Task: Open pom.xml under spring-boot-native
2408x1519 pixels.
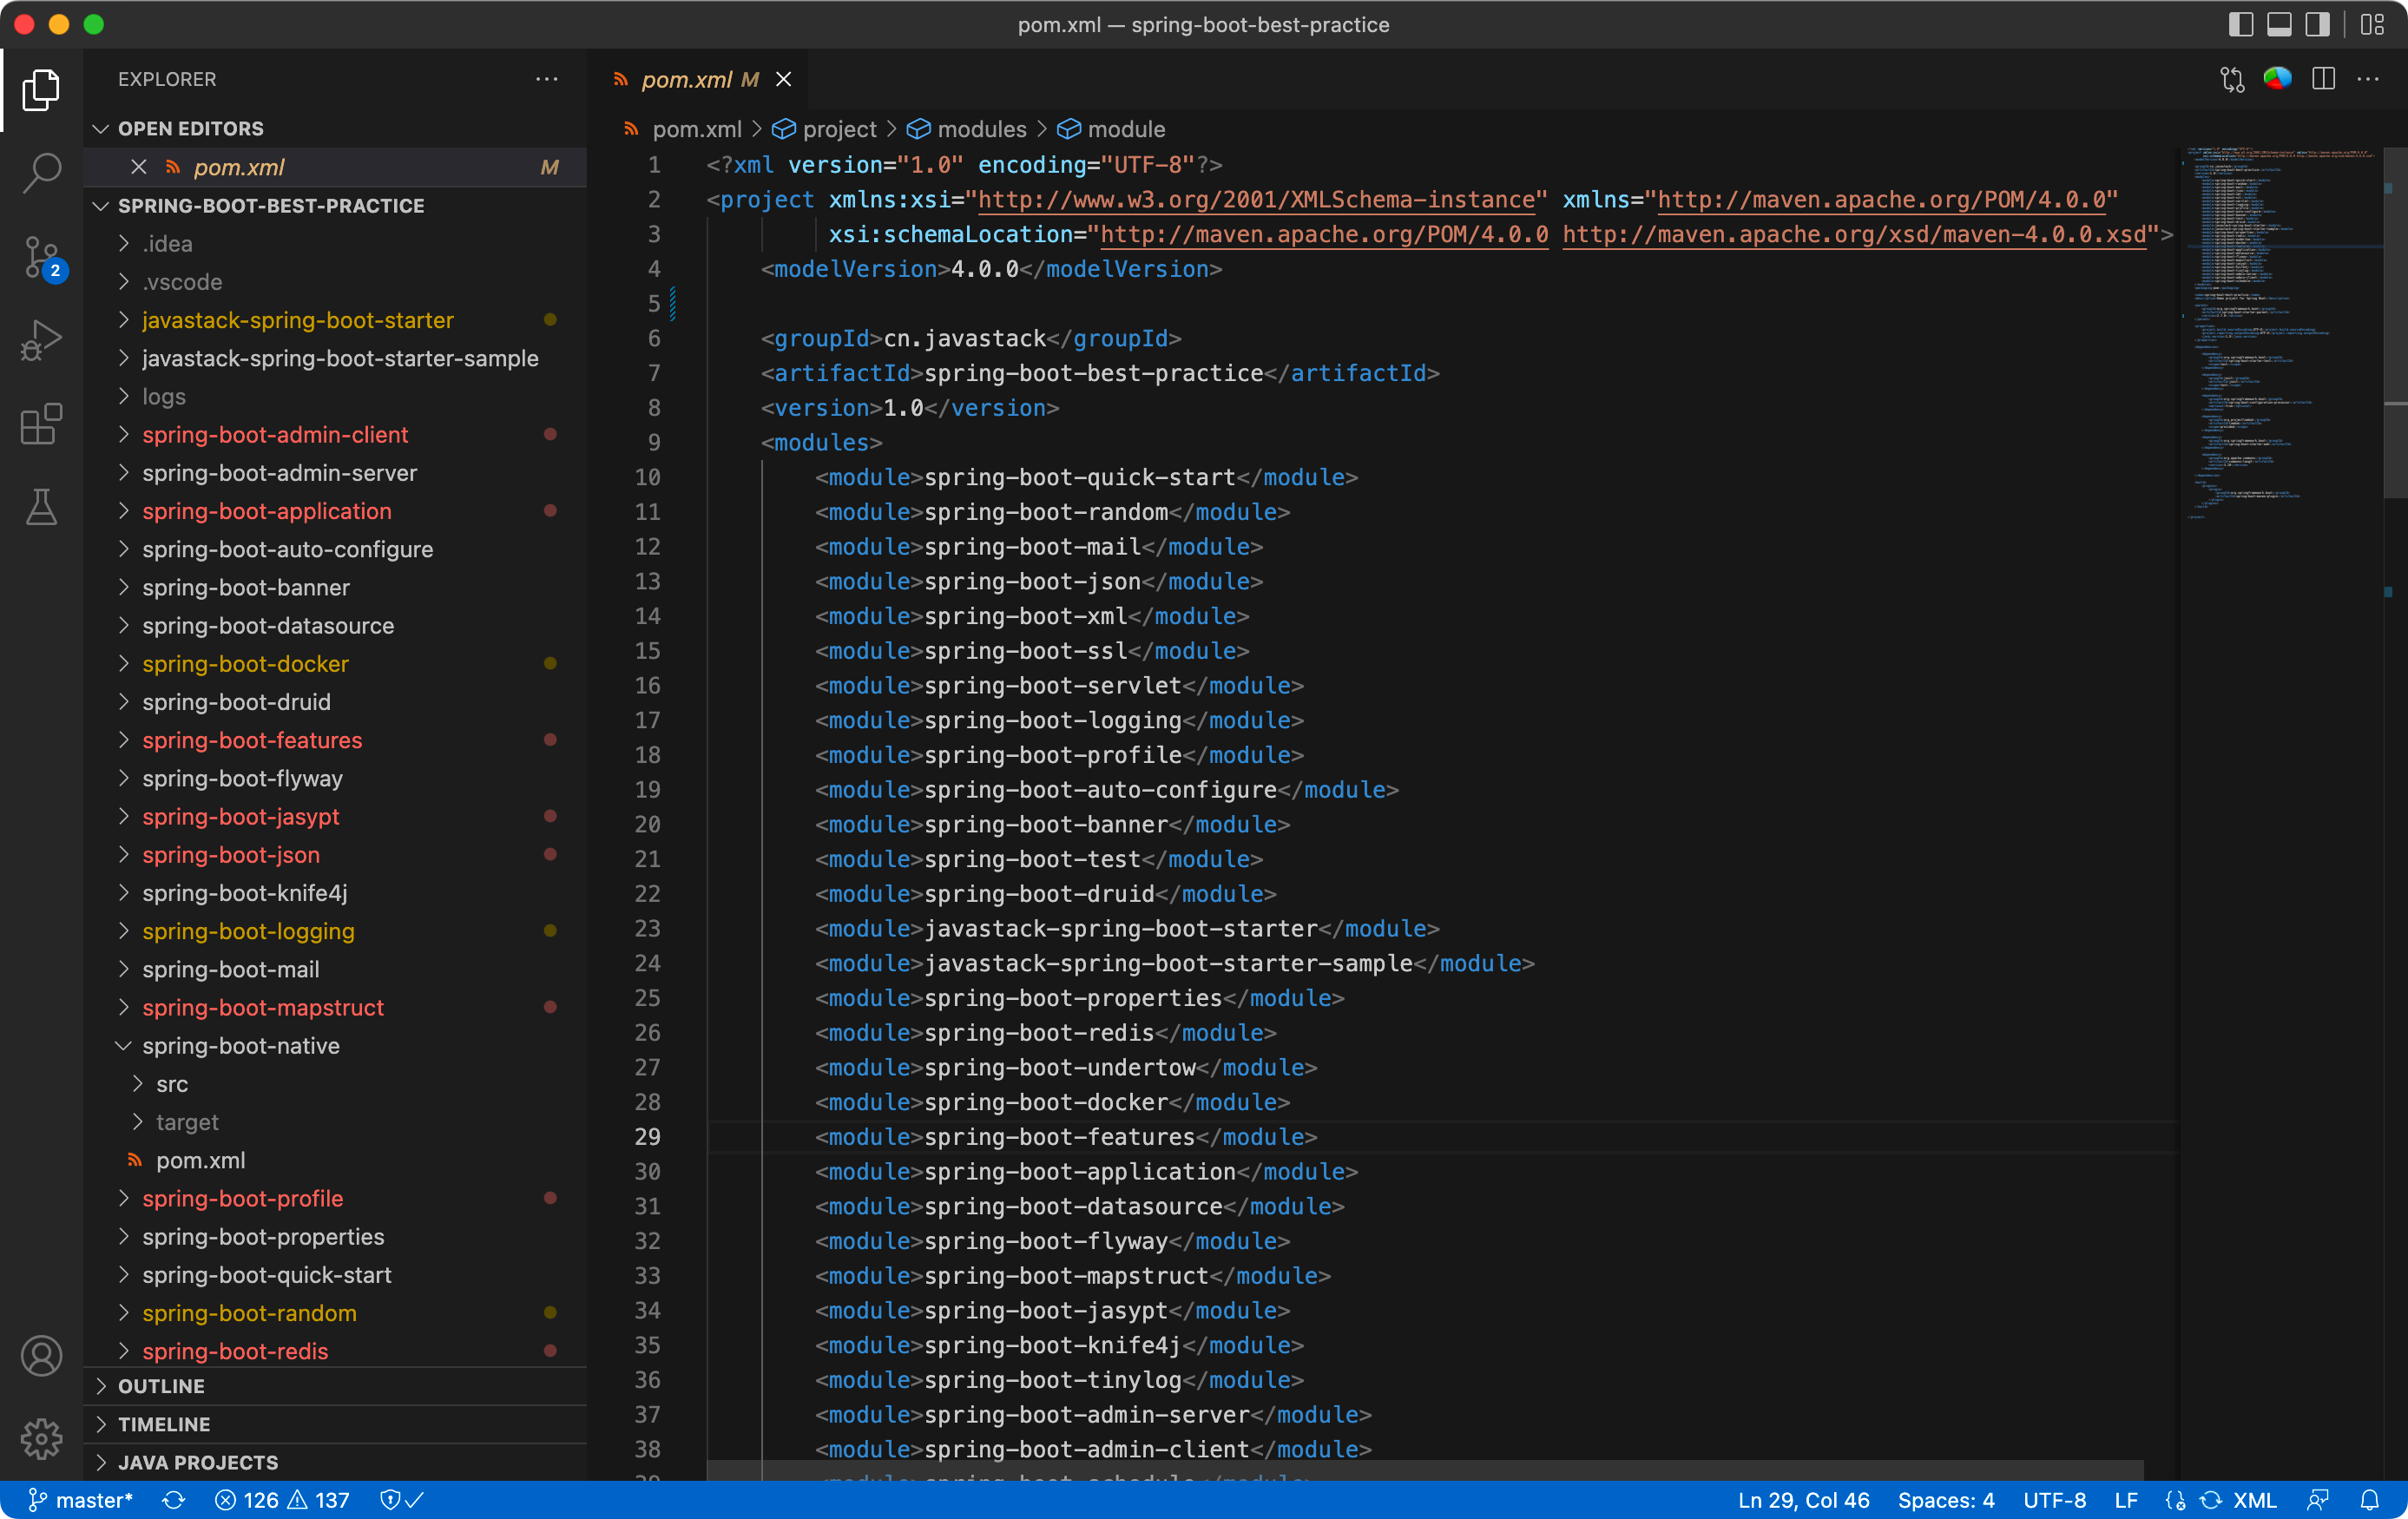Action: pos(335,1160)
